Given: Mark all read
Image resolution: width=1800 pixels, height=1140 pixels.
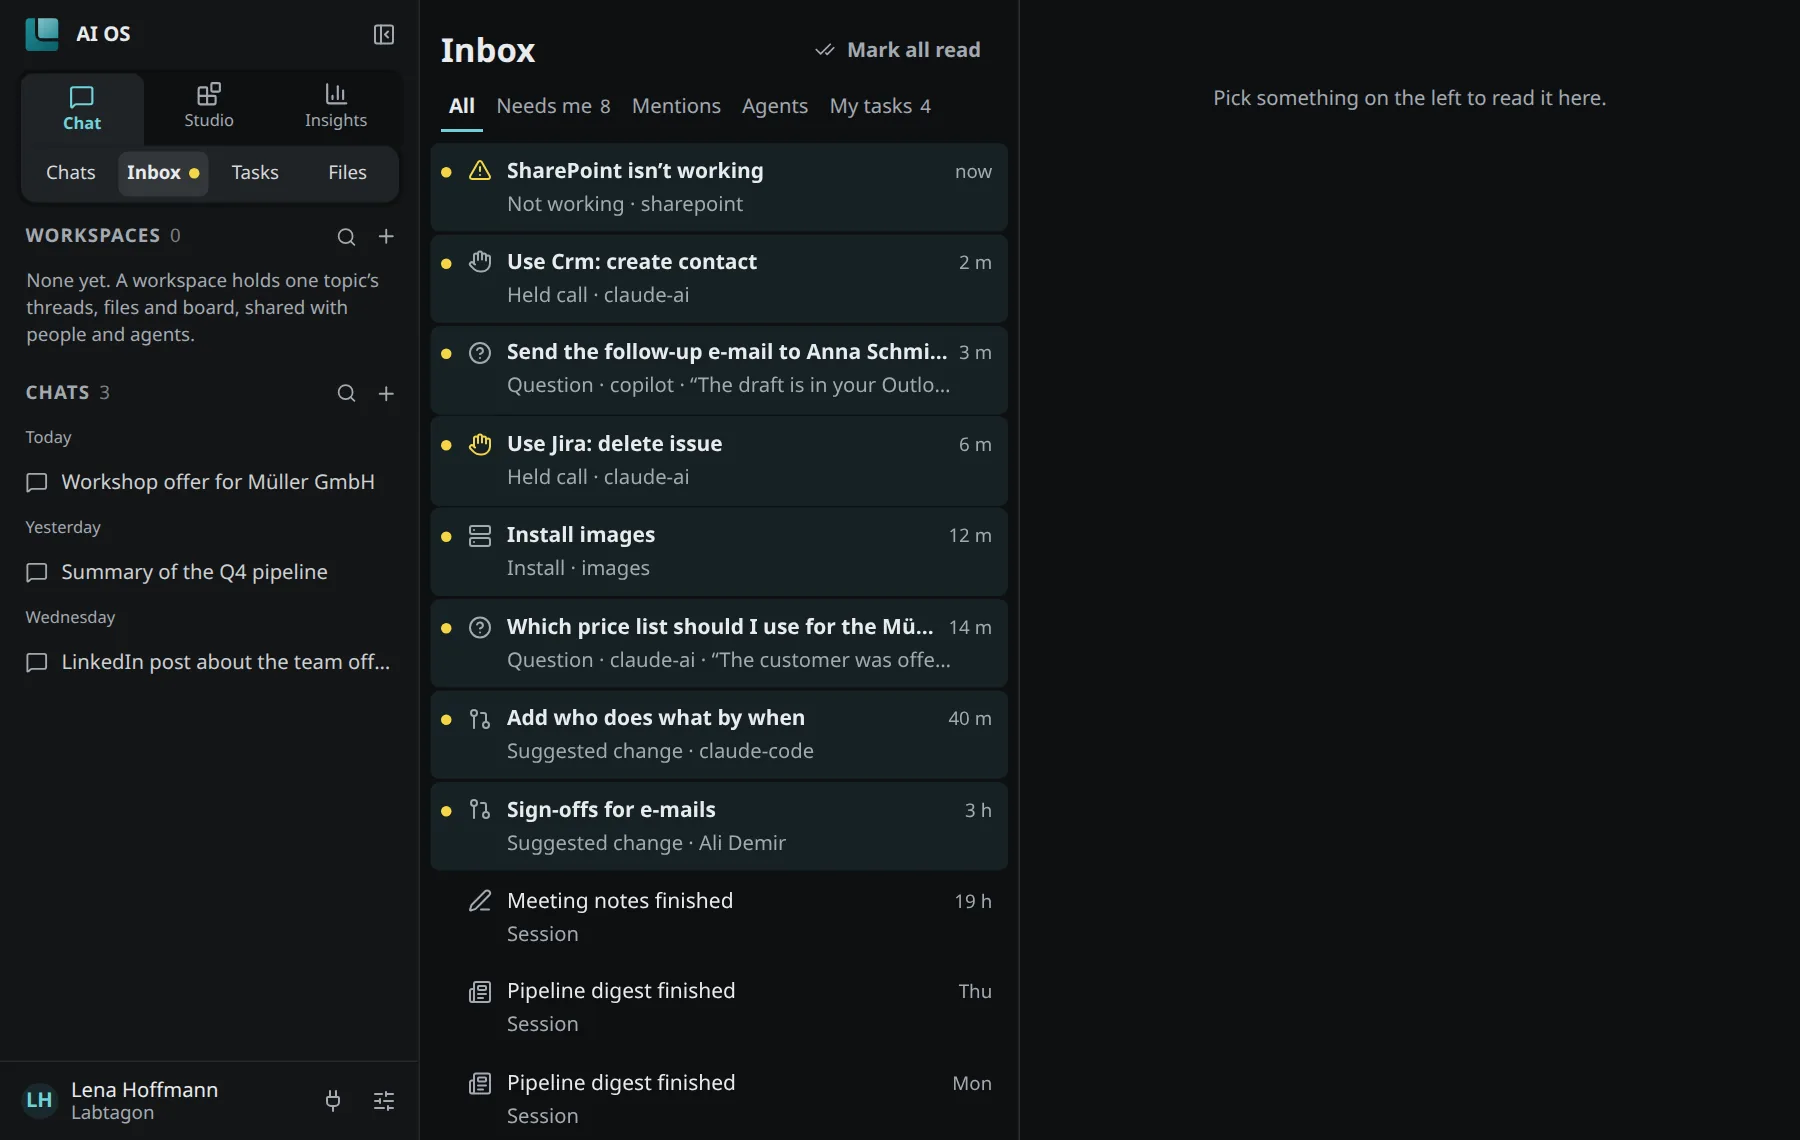Looking at the screenshot, I should pyautogui.click(x=898, y=50).
